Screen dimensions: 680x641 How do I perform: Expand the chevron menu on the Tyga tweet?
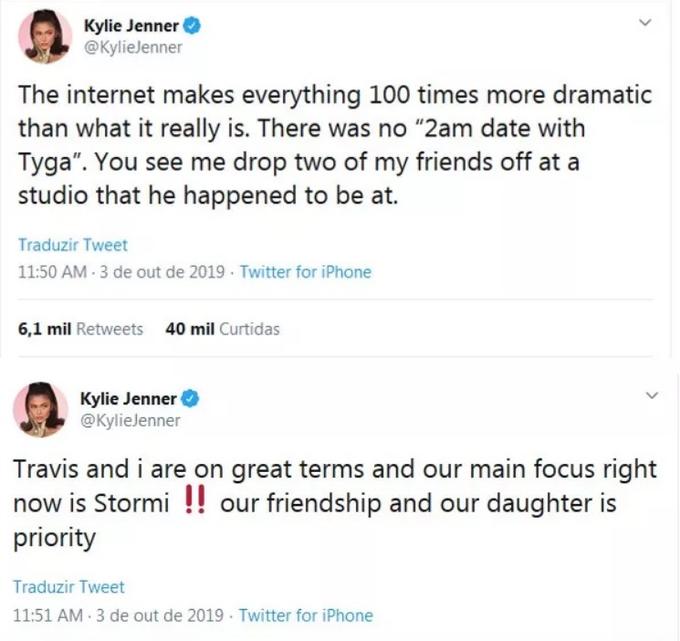645,22
